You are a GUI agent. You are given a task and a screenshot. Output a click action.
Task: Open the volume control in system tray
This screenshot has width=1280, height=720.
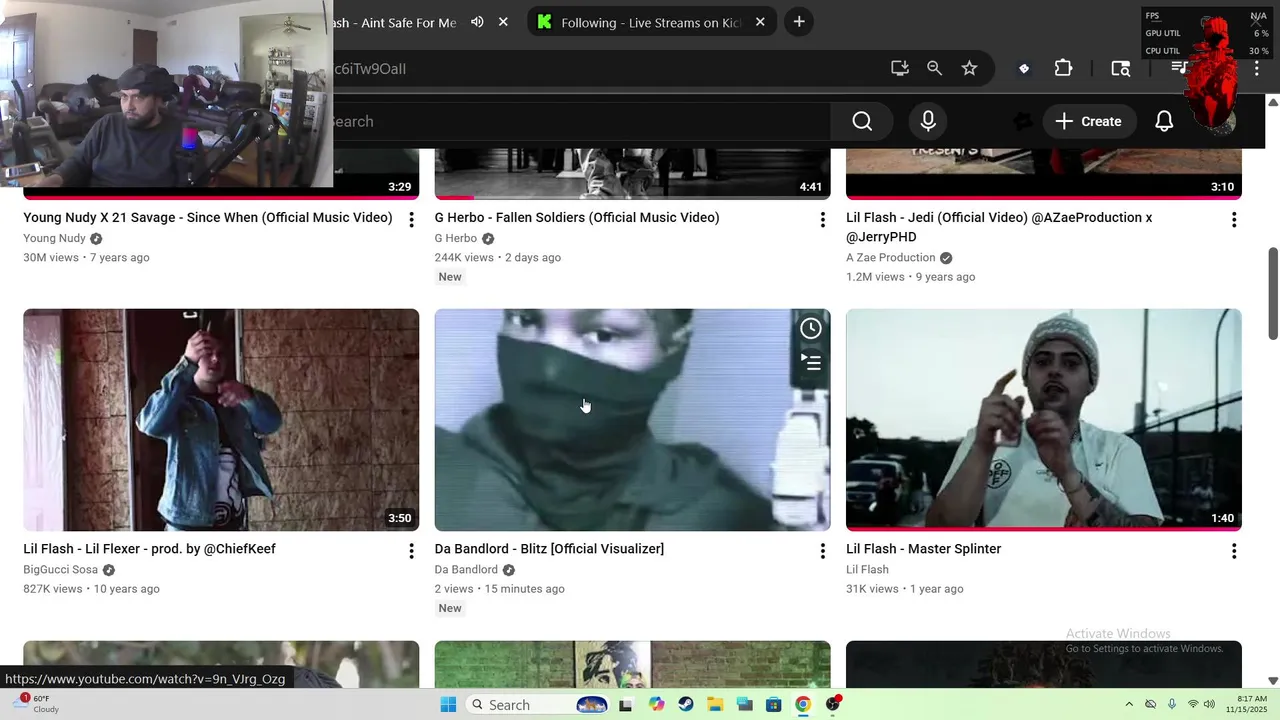[x=1208, y=705]
